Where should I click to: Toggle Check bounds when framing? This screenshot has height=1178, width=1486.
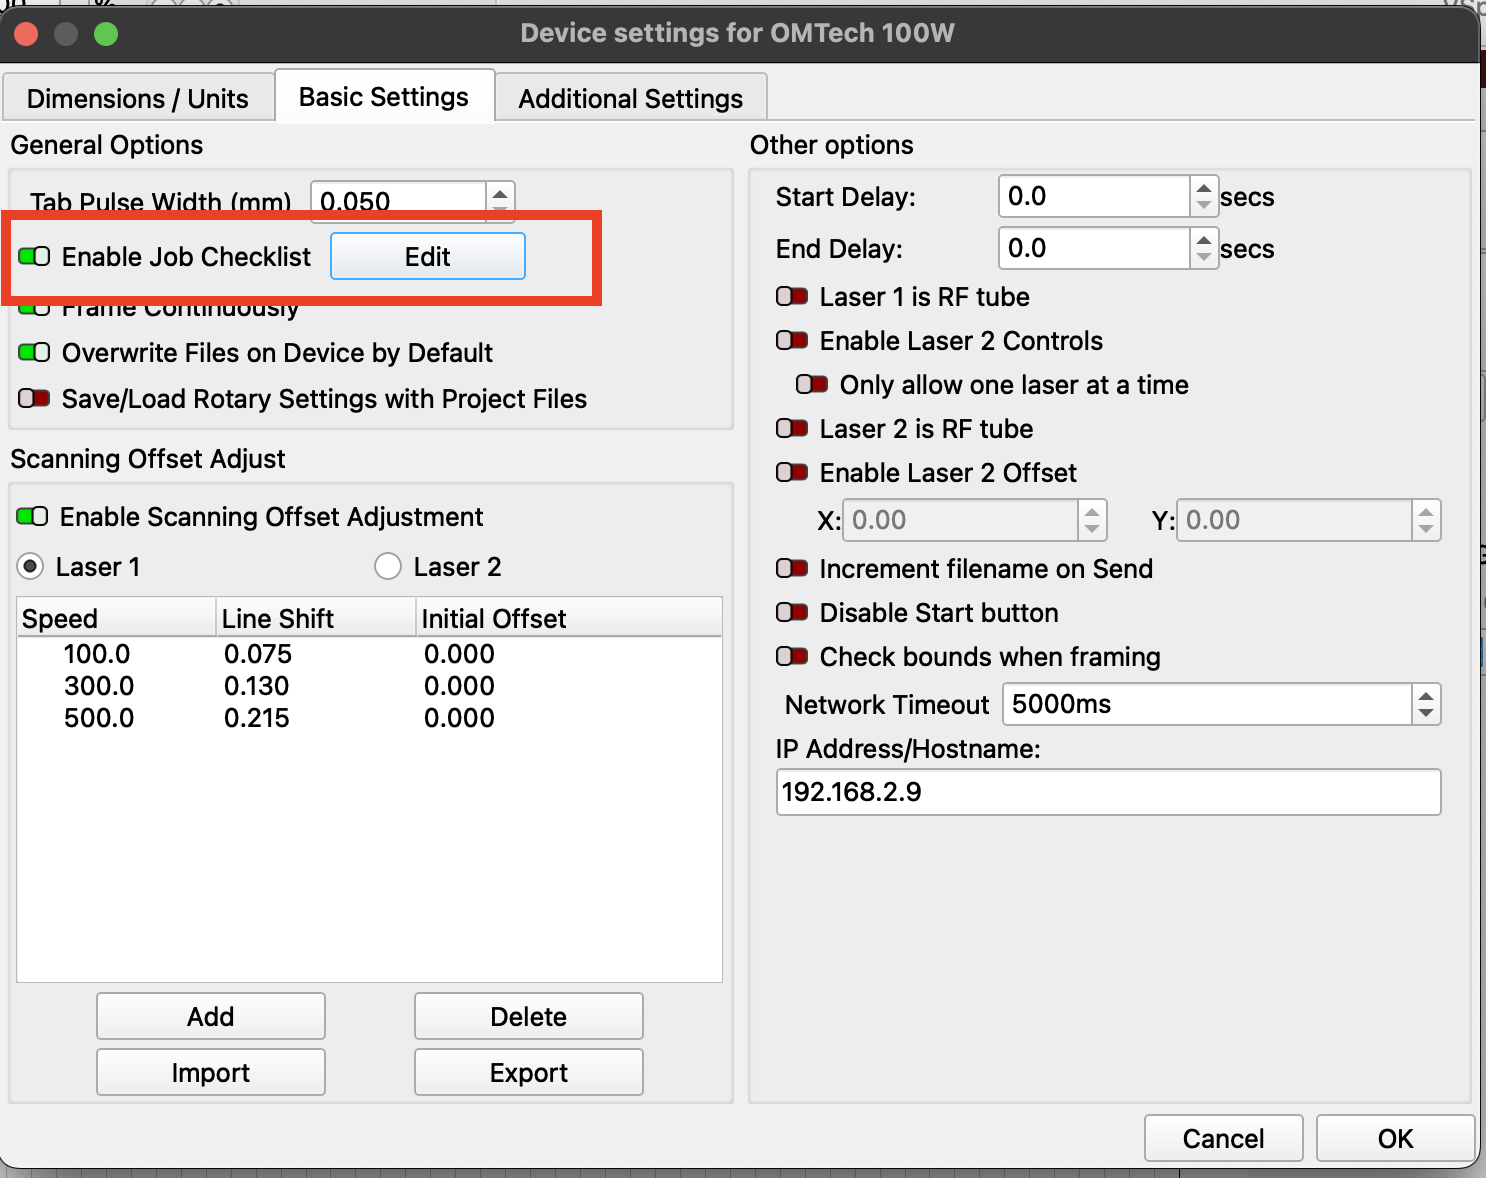(792, 657)
